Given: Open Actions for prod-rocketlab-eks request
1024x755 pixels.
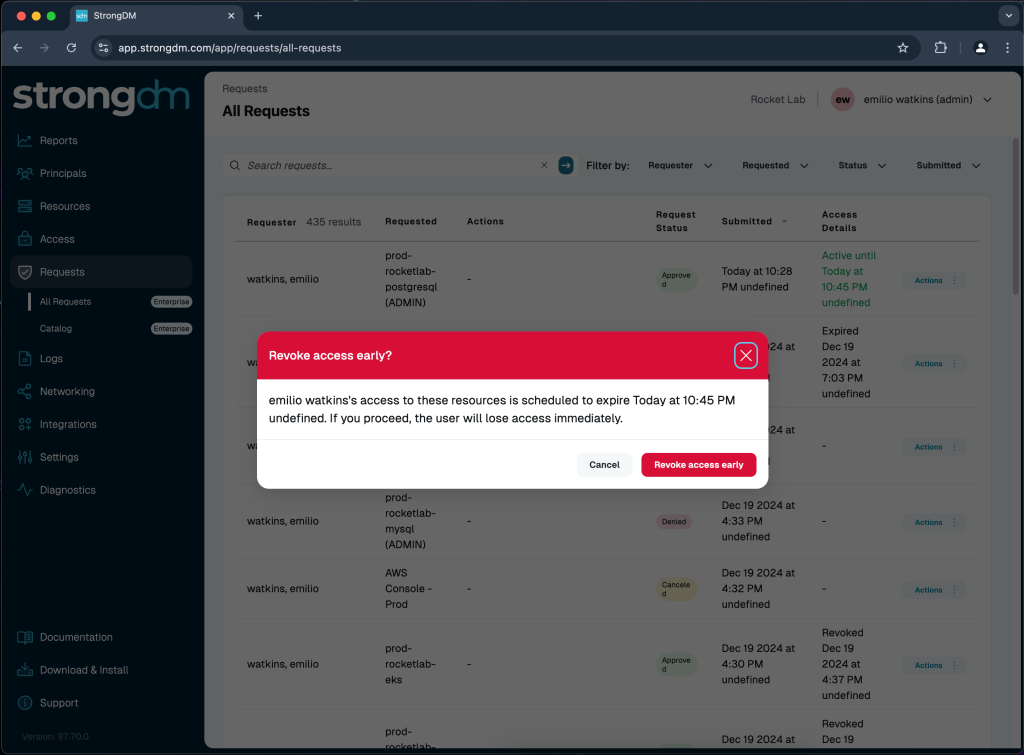Looking at the screenshot, I should (x=933, y=665).
